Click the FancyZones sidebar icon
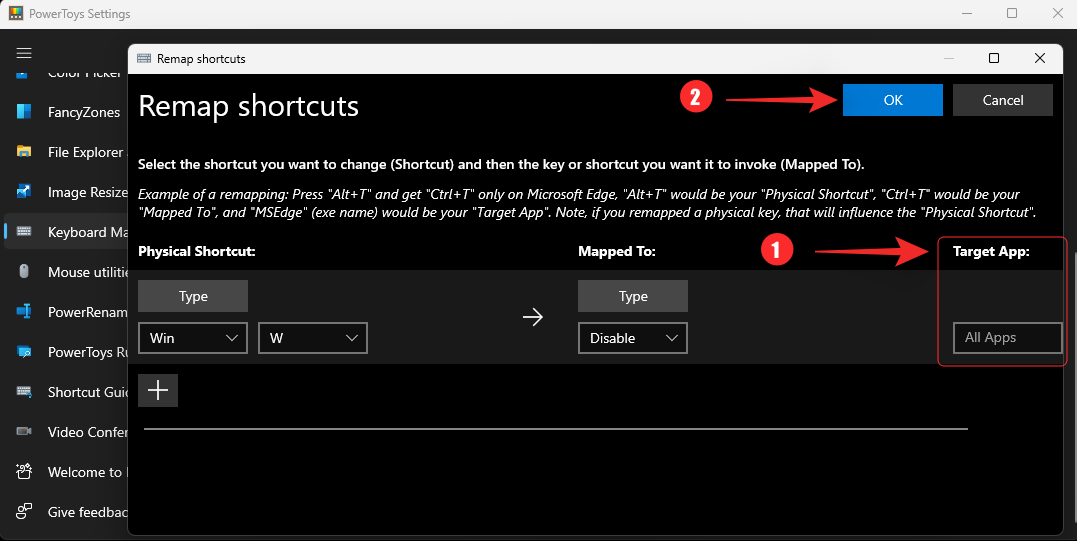 point(24,112)
